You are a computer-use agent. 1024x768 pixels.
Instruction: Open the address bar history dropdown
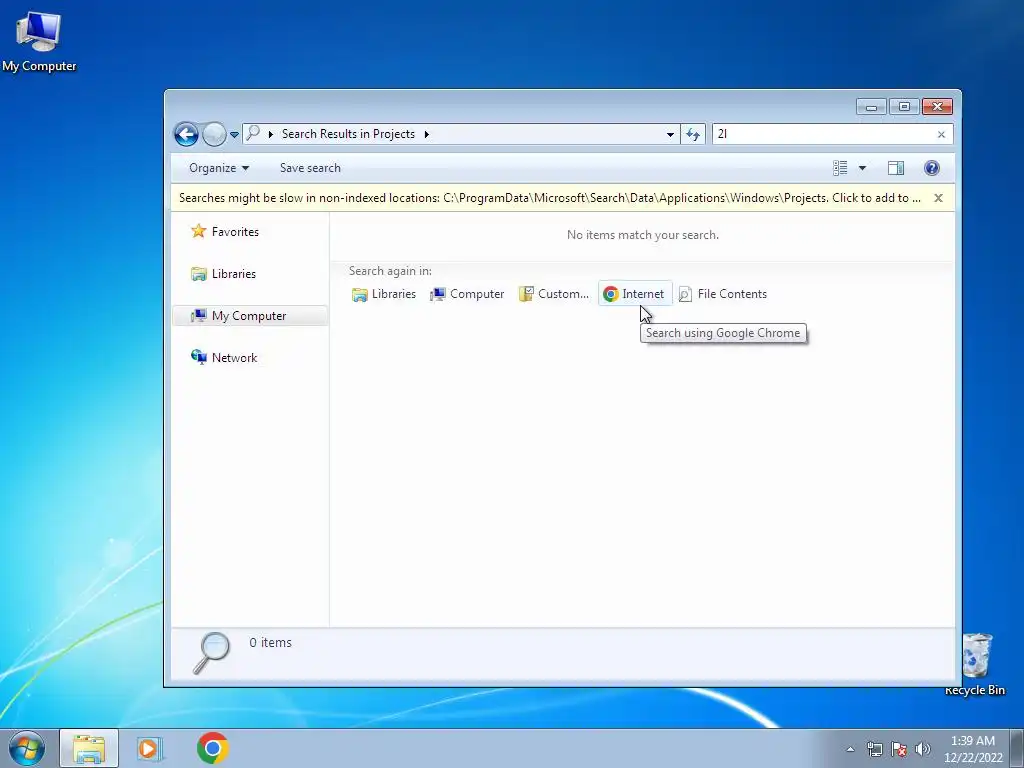(670, 134)
